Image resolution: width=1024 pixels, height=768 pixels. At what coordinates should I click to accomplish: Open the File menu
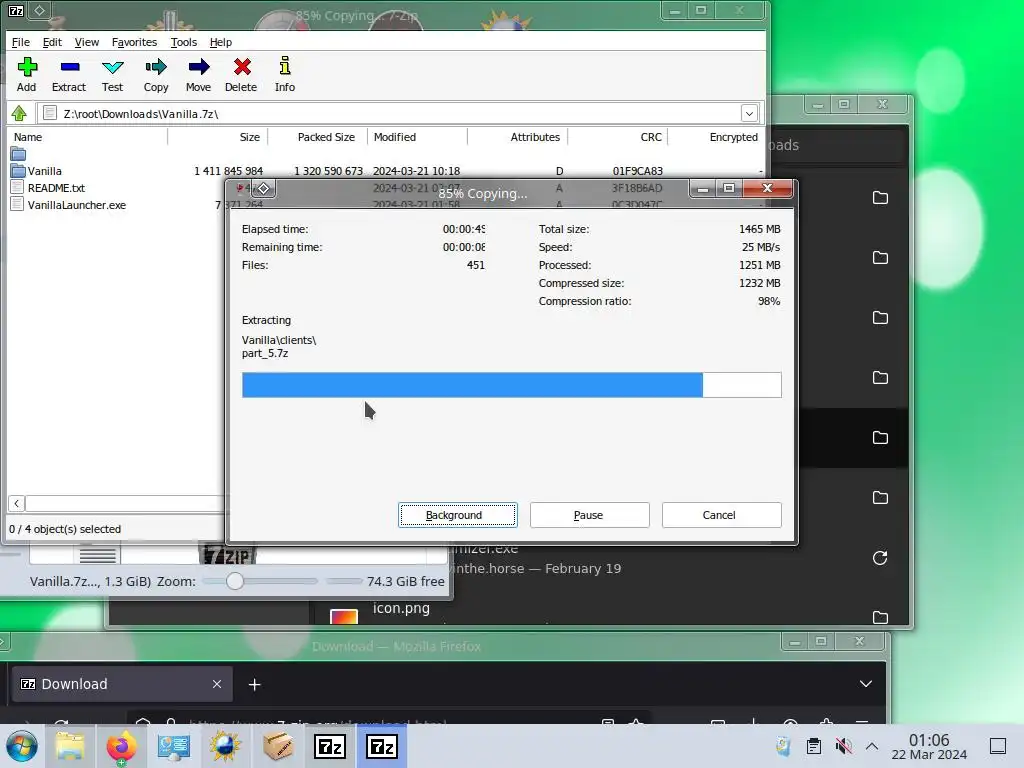coord(21,42)
